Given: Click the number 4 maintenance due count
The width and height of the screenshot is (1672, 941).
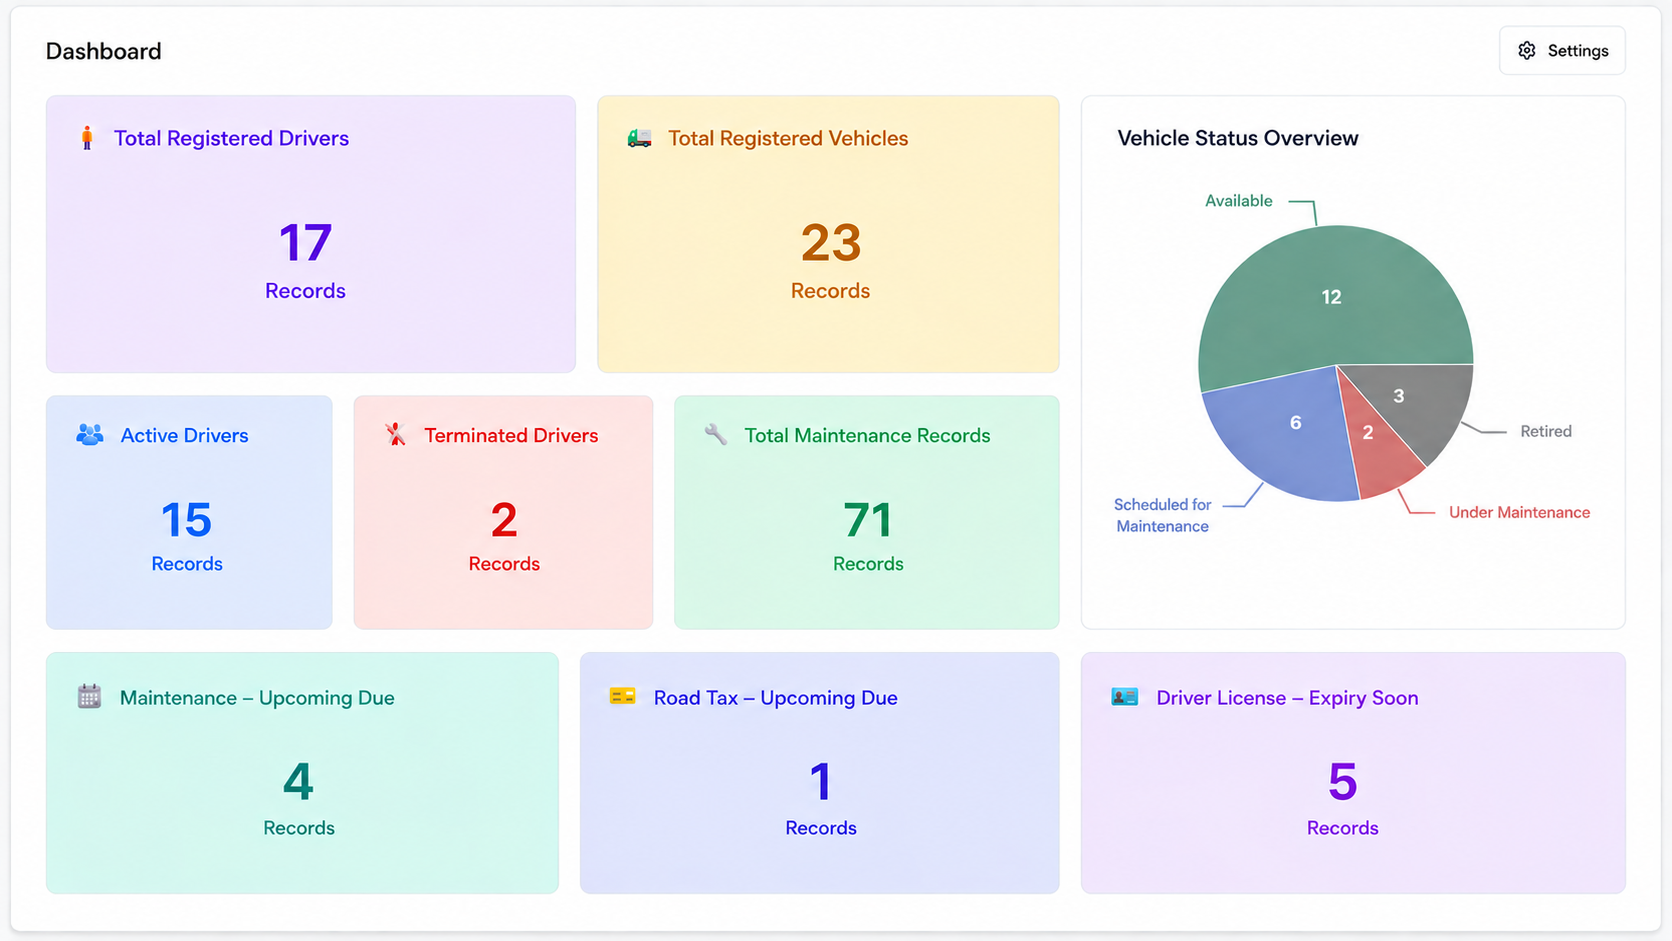Looking at the screenshot, I should point(298,782).
